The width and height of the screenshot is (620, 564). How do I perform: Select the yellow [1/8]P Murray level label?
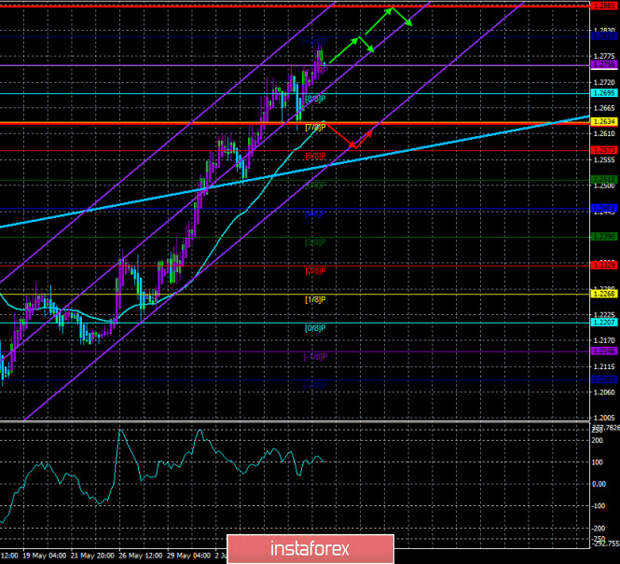[314, 299]
